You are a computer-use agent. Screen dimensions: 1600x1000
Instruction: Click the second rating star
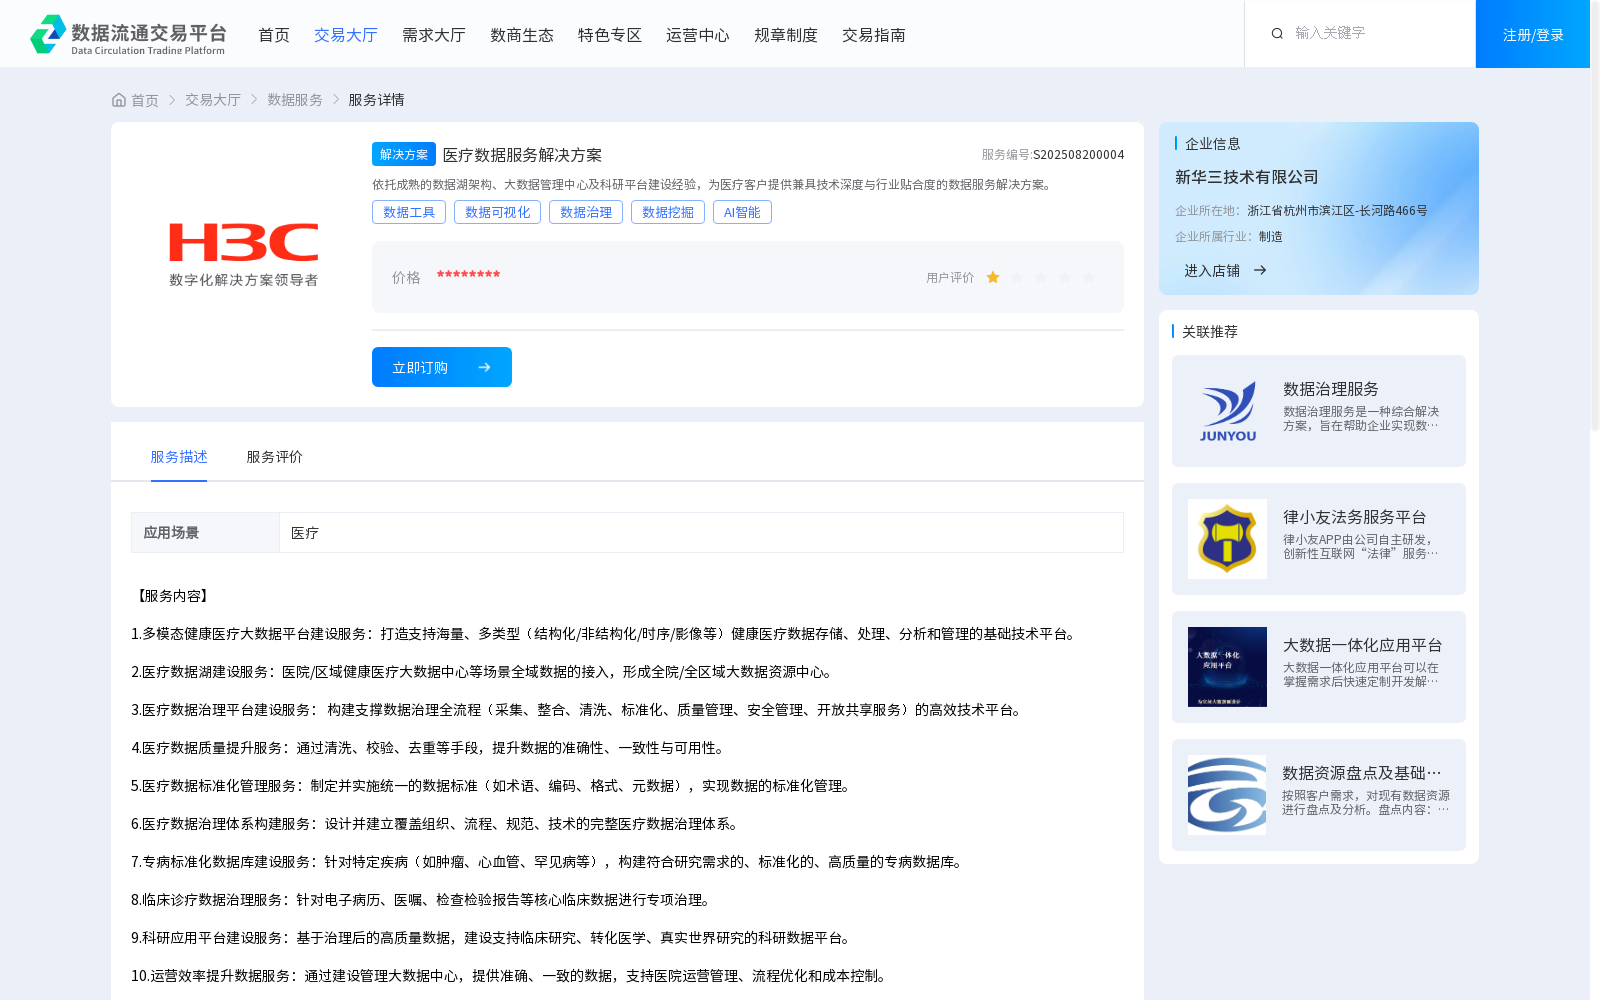click(x=1017, y=278)
